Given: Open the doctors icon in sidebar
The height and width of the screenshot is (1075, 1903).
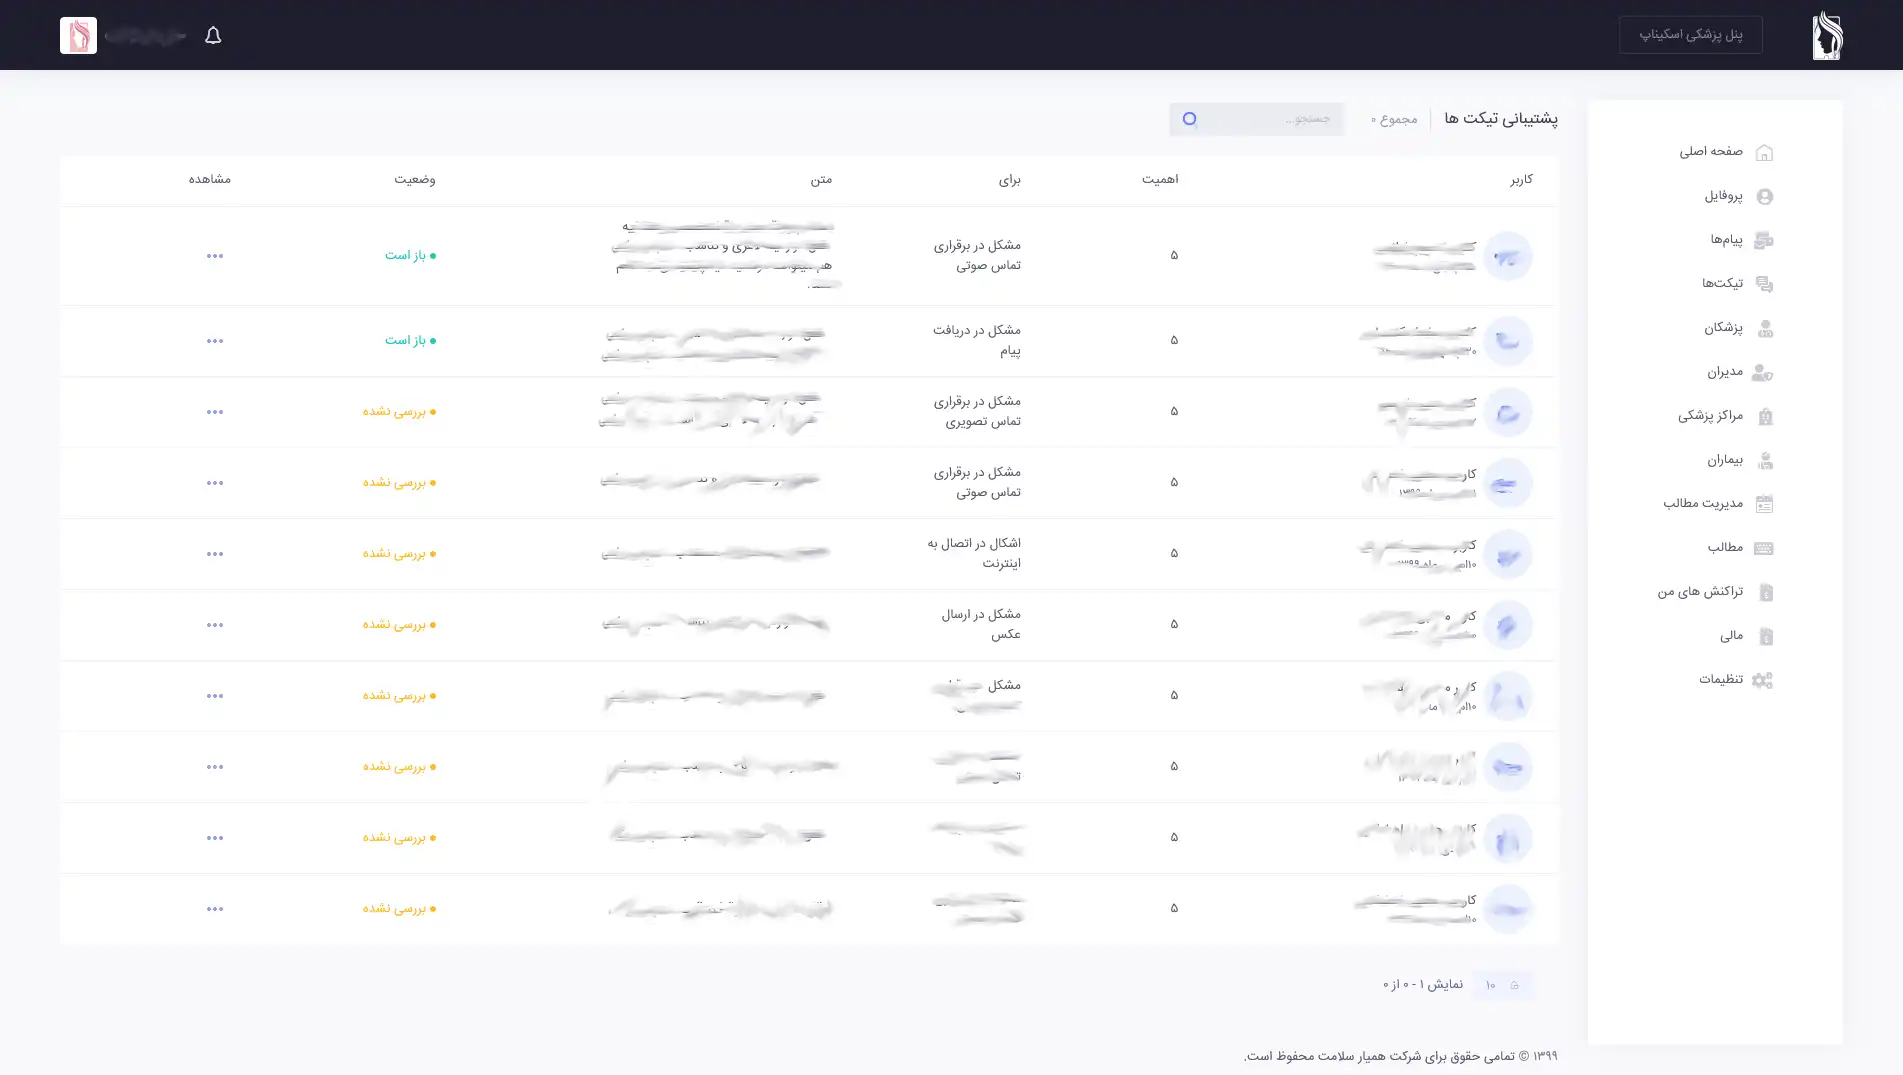Looking at the screenshot, I should (x=1764, y=329).
